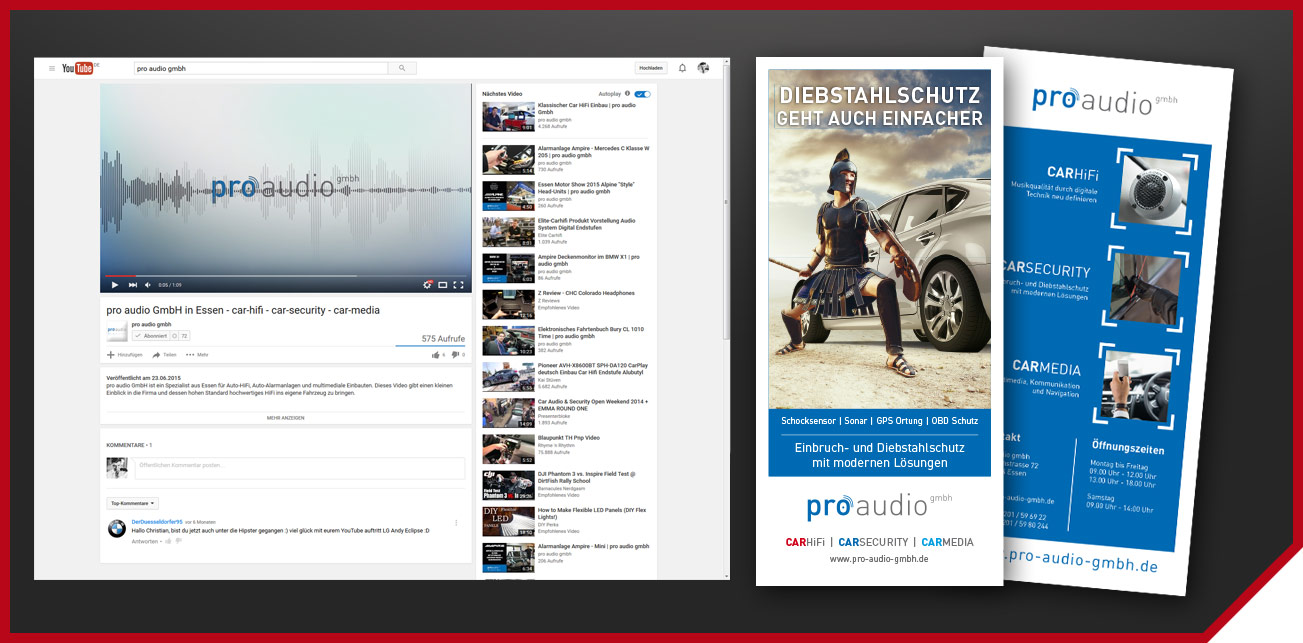Image resolution: width=1303 pixels, height=643 pixels.
Task: Click the KOMMENTARE heading
Action: (x=129, y=444)
